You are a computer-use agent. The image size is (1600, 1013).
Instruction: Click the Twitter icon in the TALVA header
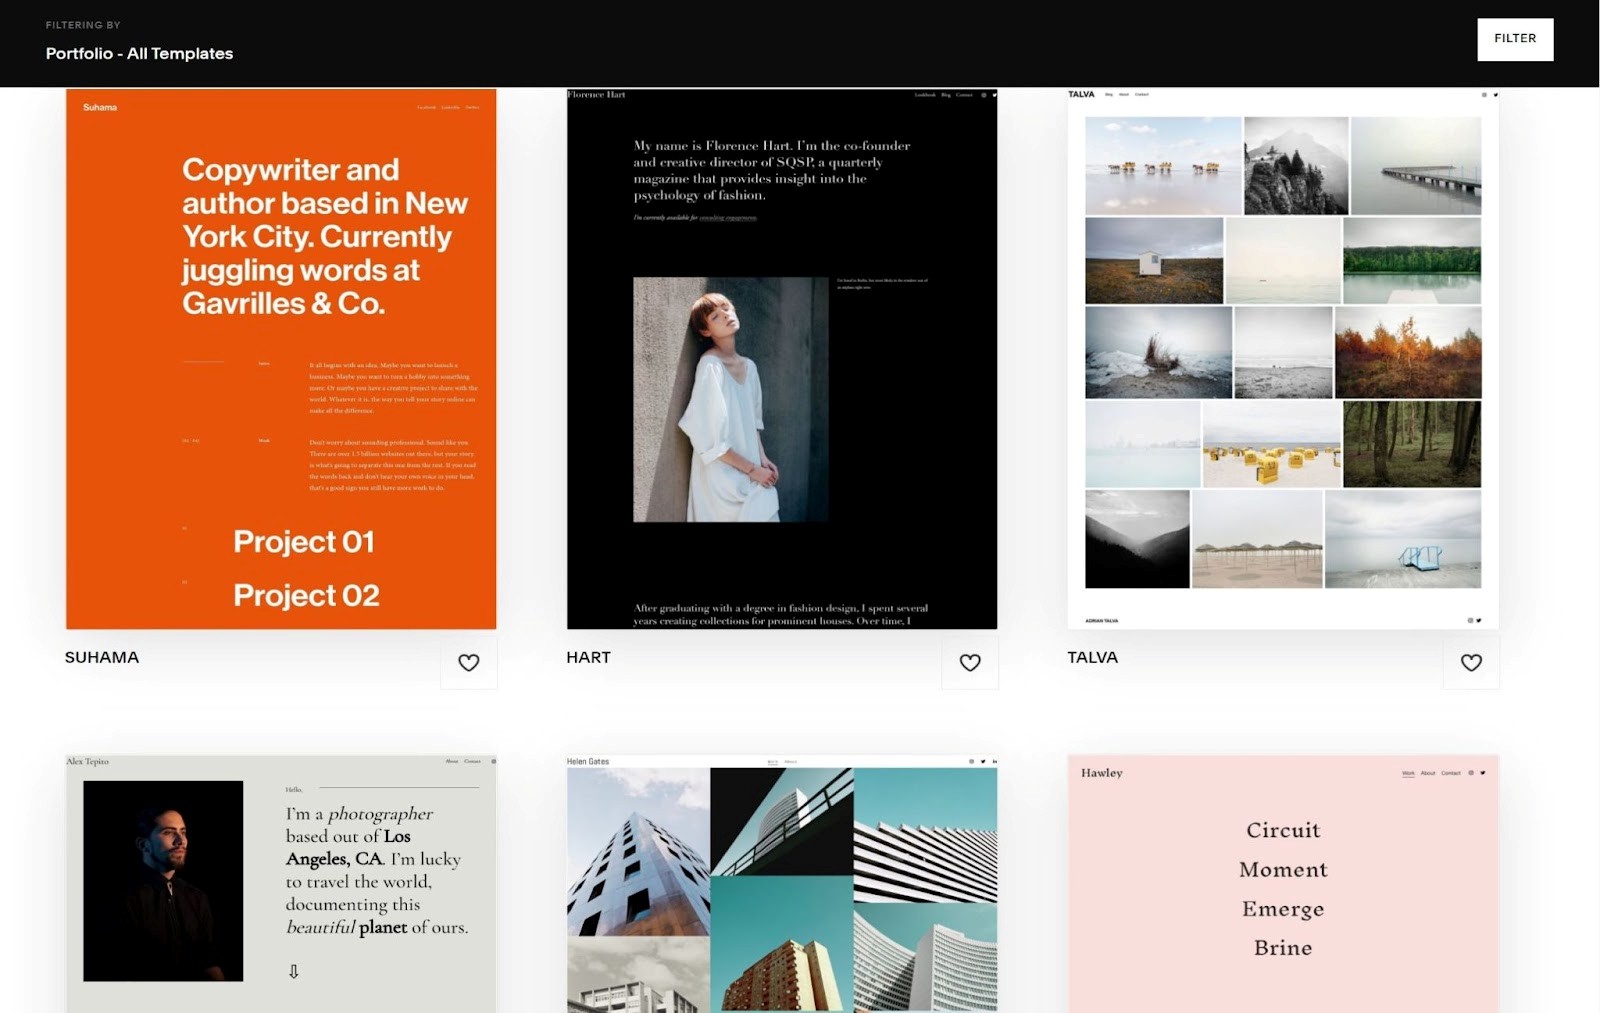coord(1496,95)
